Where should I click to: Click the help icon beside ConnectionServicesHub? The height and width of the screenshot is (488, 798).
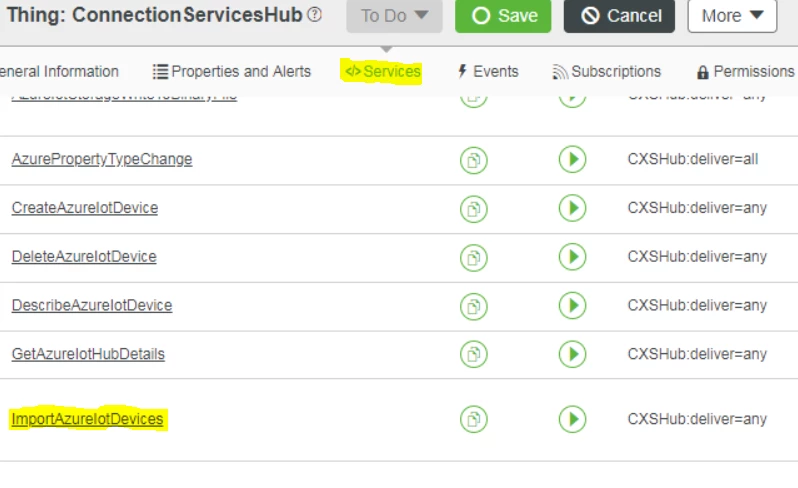coord(315,14)
